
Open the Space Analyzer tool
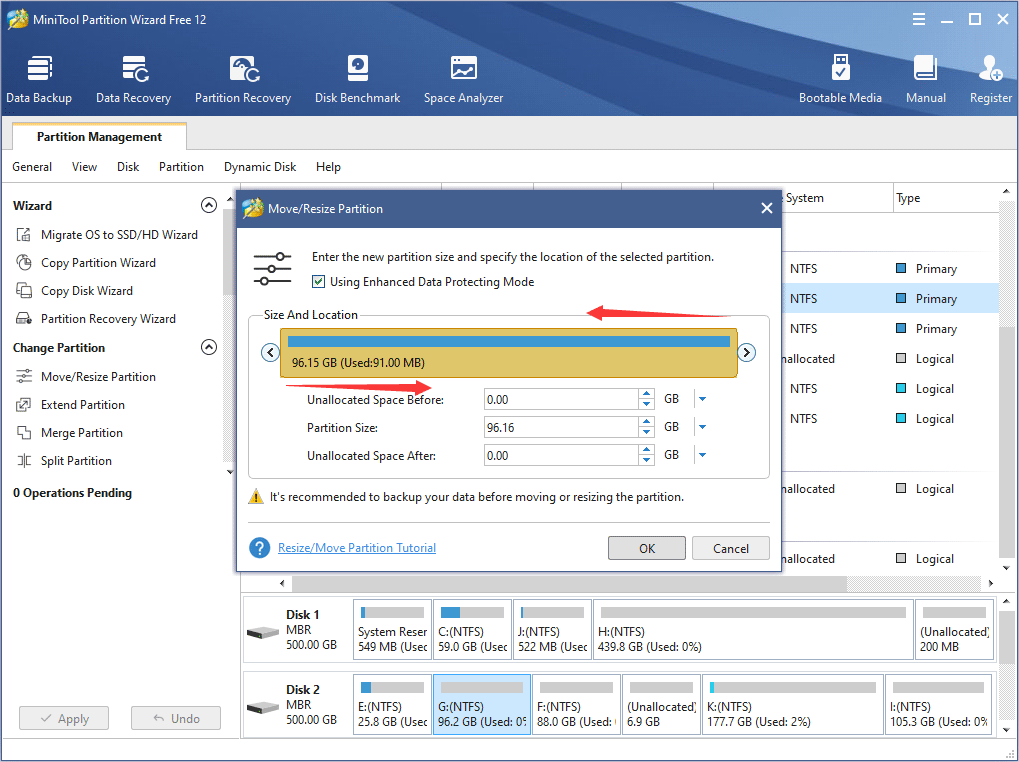tap(463, 79)
